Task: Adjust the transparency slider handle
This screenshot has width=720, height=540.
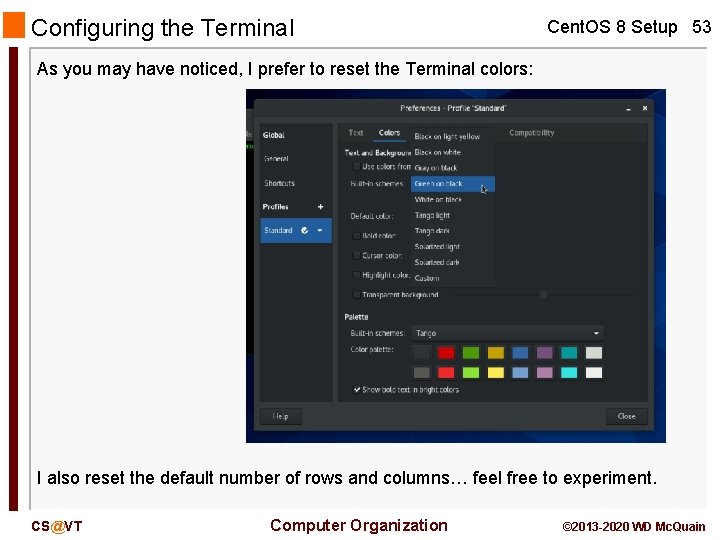Action: tap(544, 295)
